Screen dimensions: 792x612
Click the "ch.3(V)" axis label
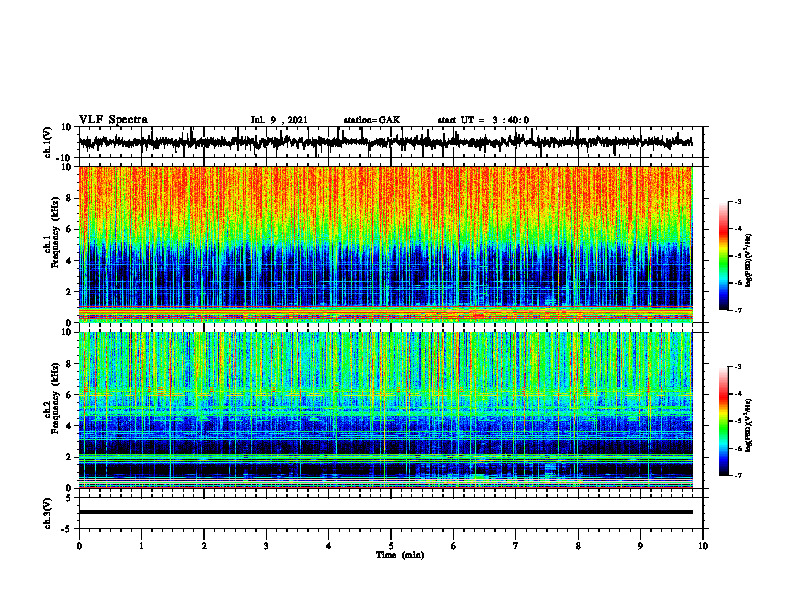coord(48,513)
